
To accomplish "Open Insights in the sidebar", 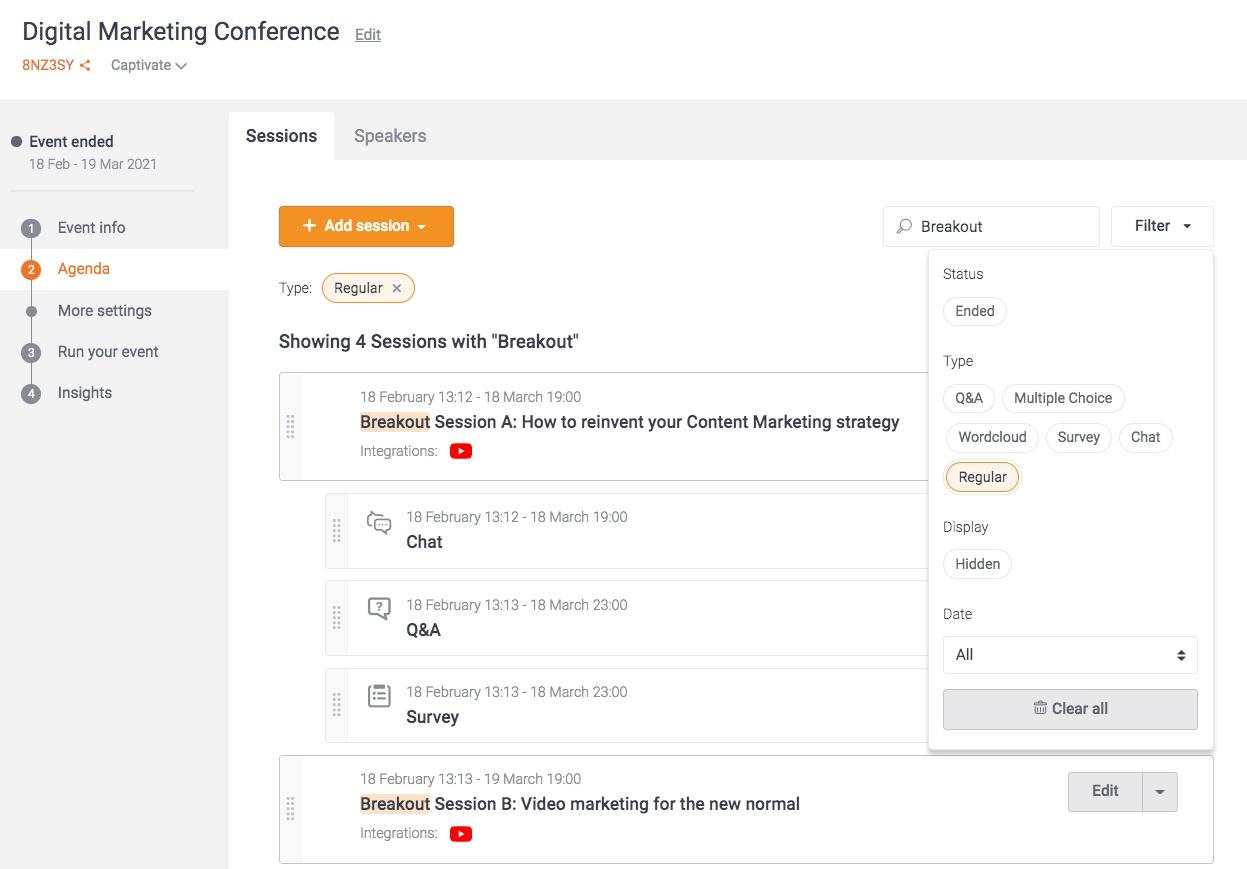I will (85, 393).
